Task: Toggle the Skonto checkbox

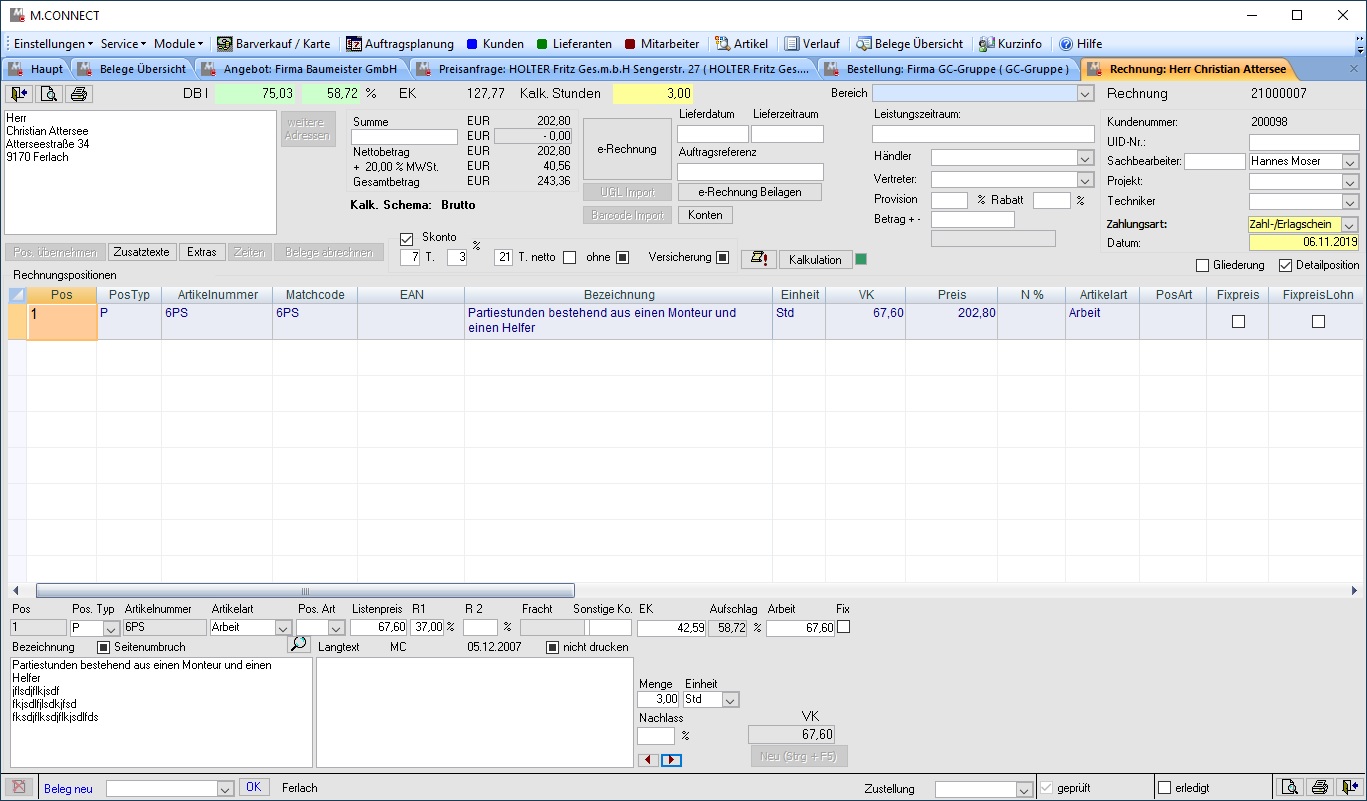Action: 406,238
